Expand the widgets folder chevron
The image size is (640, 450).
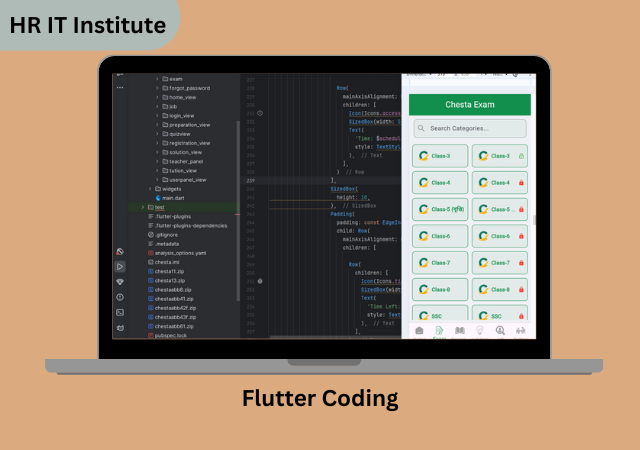150,189
